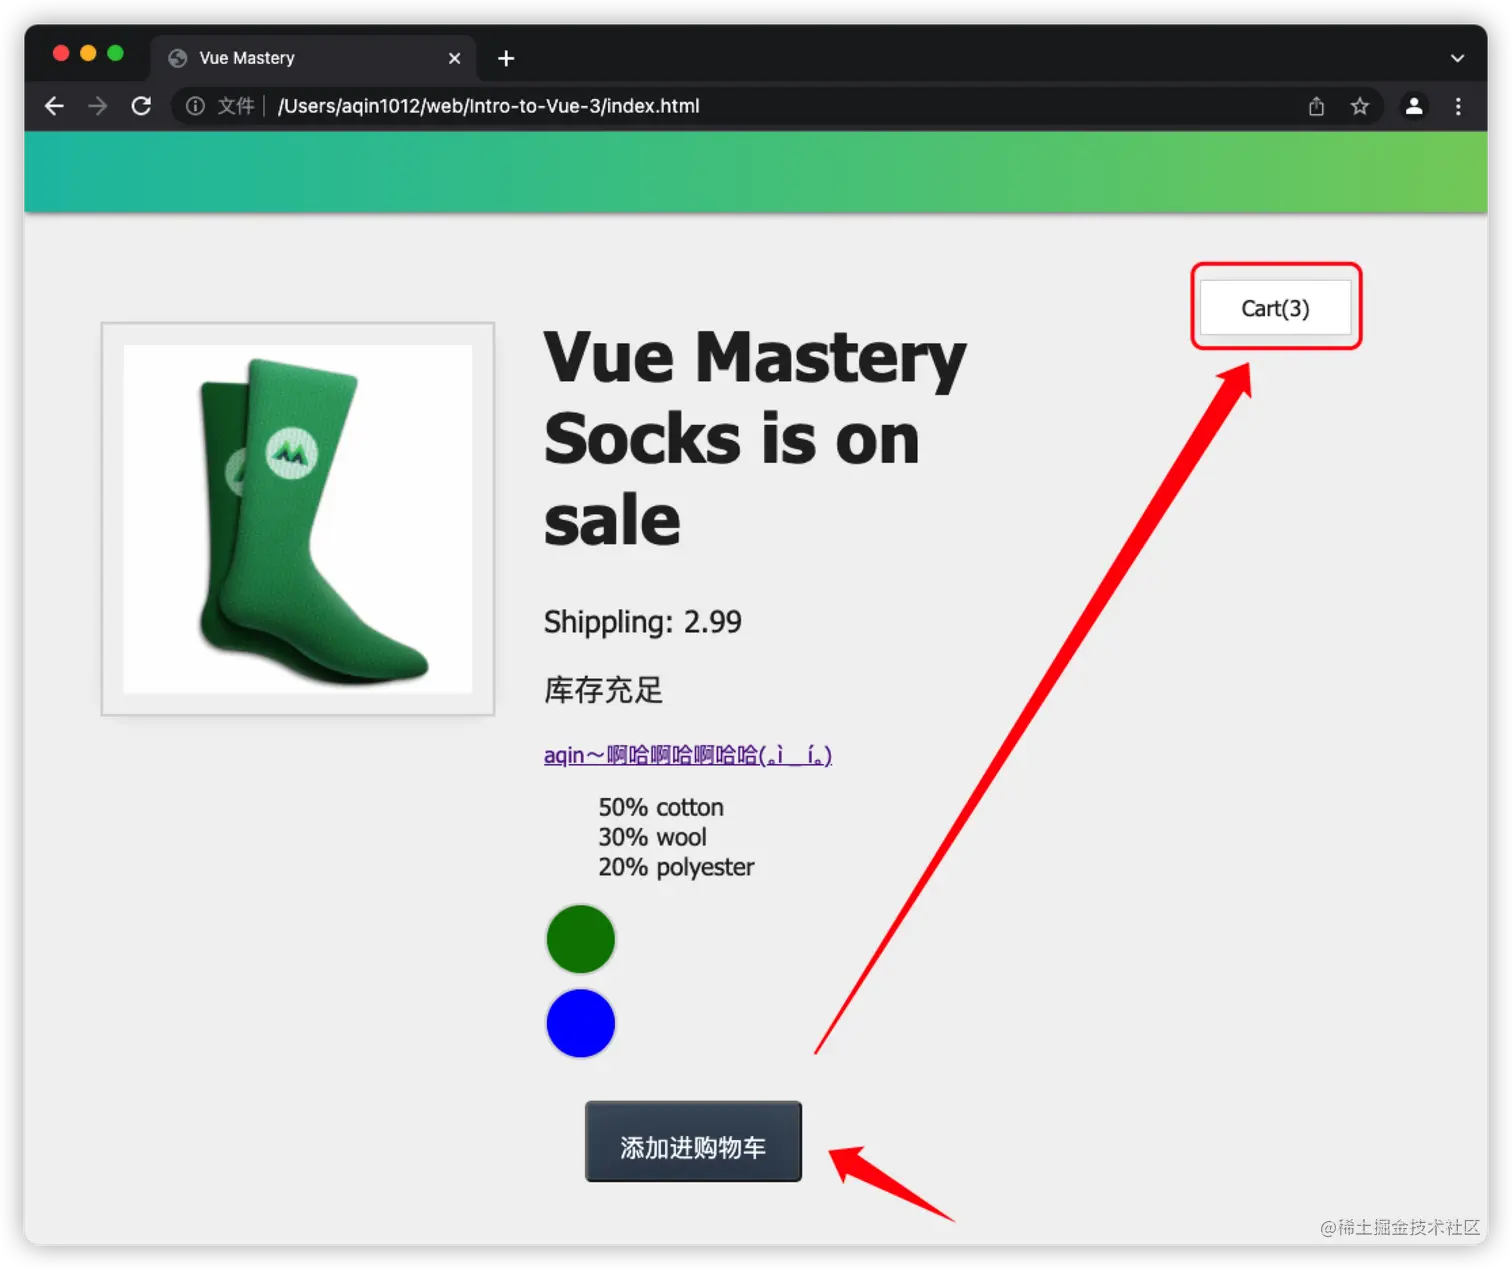This screenshot has width=1512, height=1269.
Task: Bookmark this page with the star icon
Action: pos(1360,106)
